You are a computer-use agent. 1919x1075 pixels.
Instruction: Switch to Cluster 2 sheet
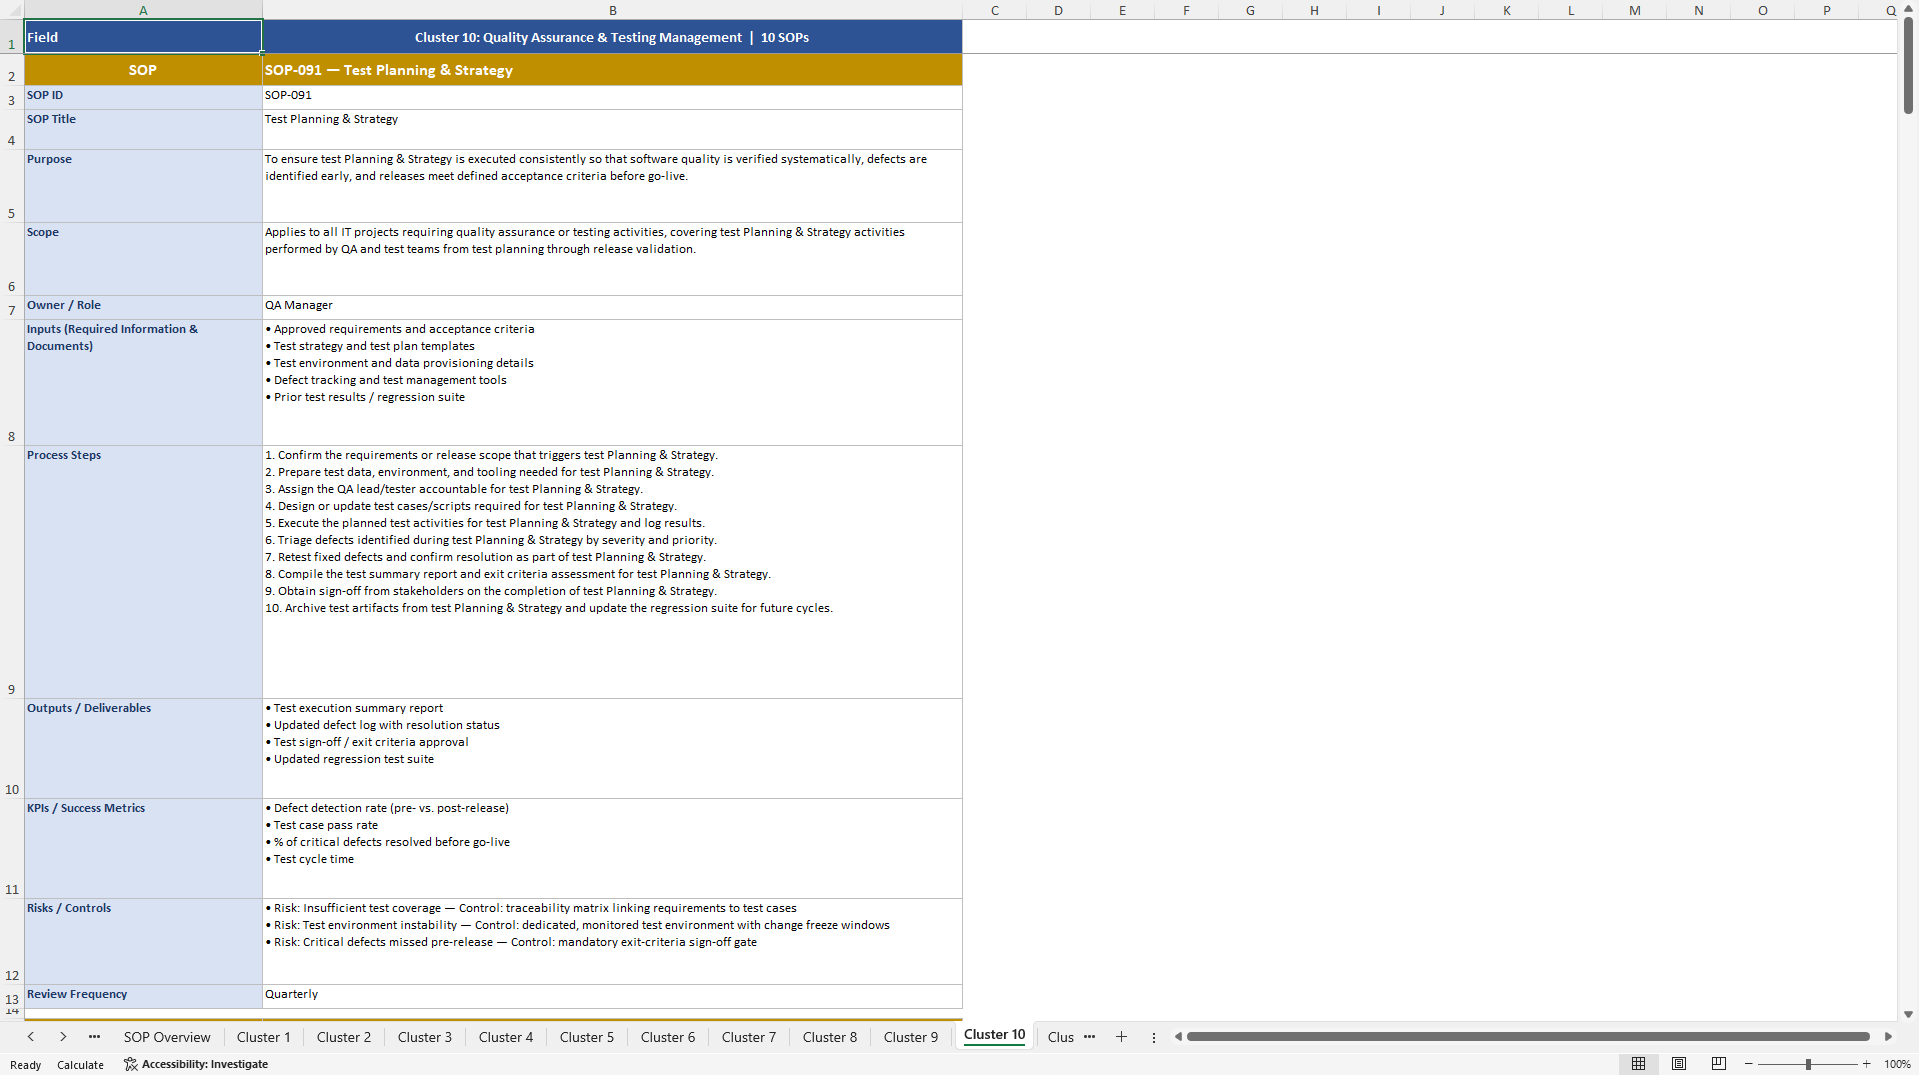coord(344,1037)
